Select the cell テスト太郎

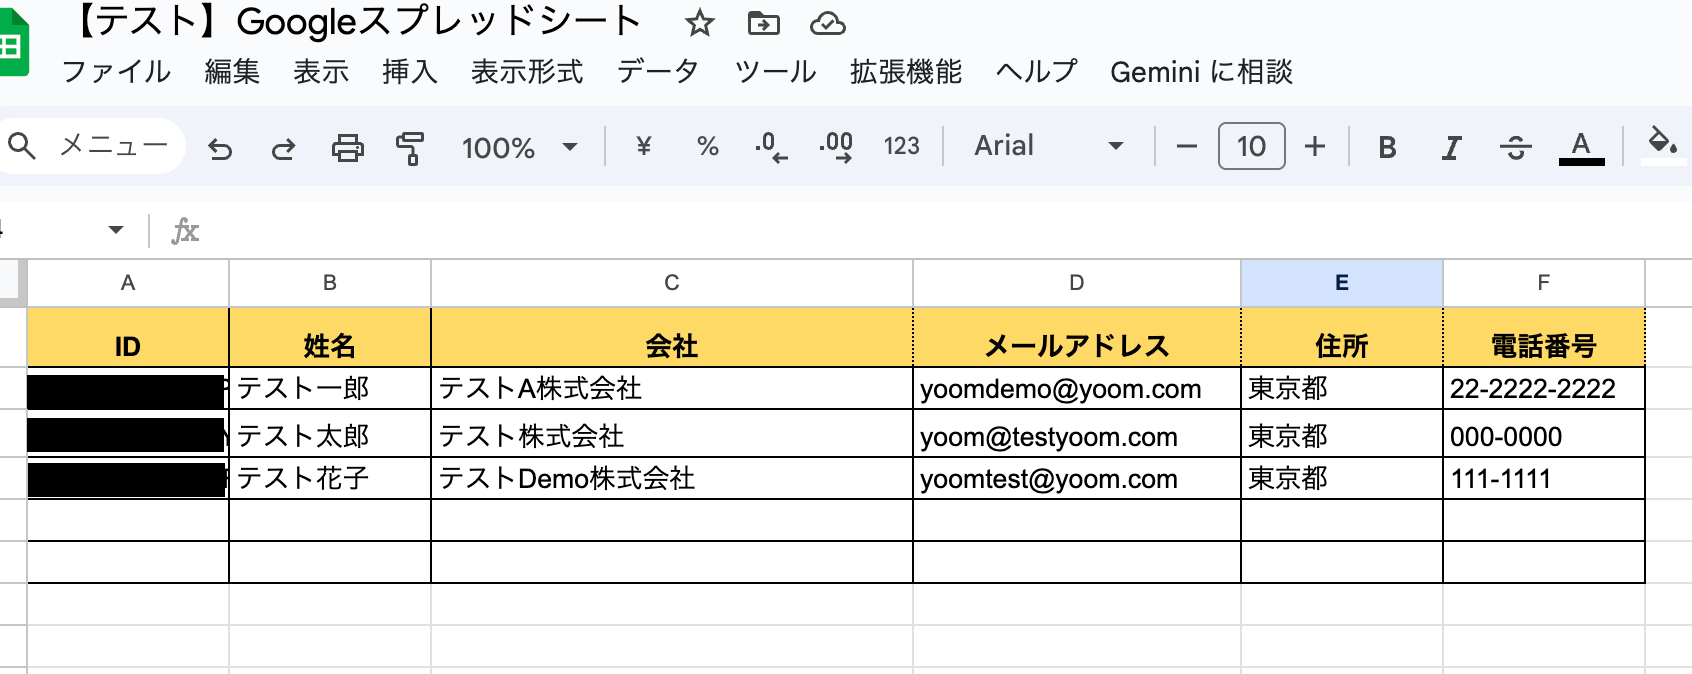tap(330, 434)
